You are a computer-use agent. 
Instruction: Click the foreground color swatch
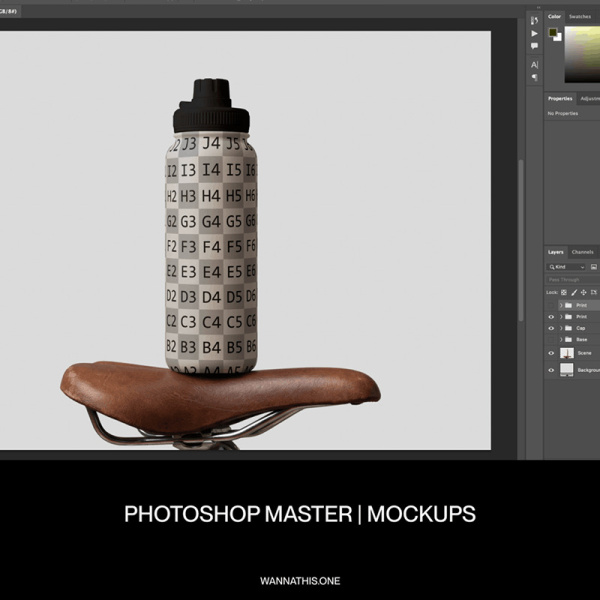(x=552, y=32)
